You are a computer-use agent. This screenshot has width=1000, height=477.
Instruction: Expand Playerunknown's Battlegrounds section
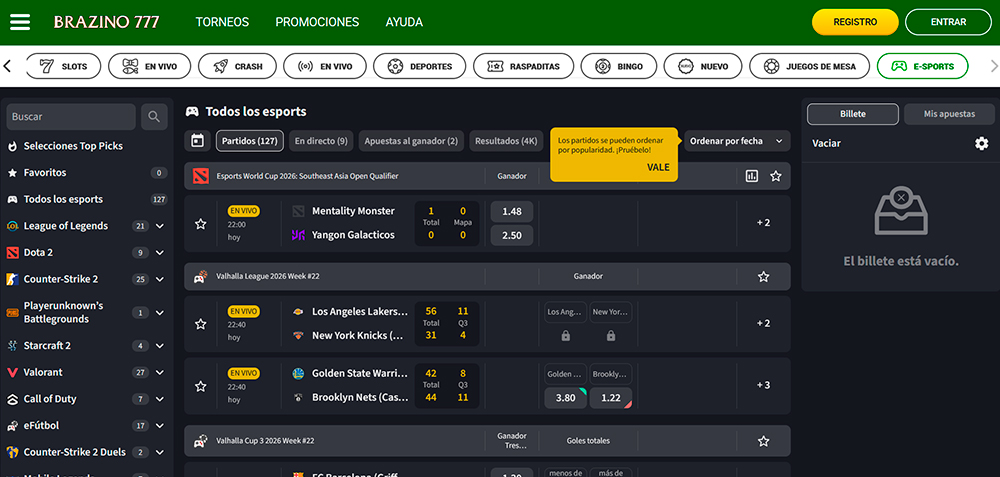coord(159,313)
